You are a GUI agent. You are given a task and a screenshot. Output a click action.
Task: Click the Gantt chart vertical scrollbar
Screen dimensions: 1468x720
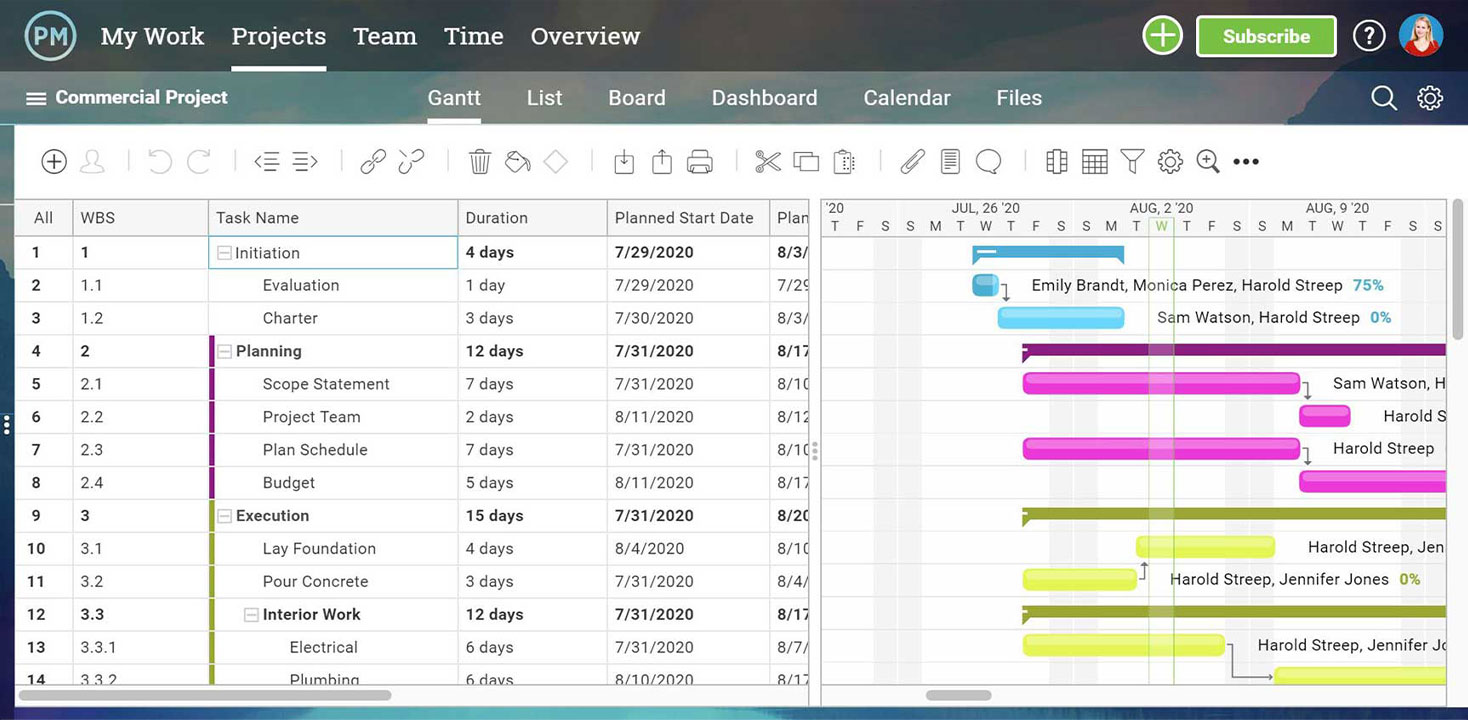tap(1457, 270)
